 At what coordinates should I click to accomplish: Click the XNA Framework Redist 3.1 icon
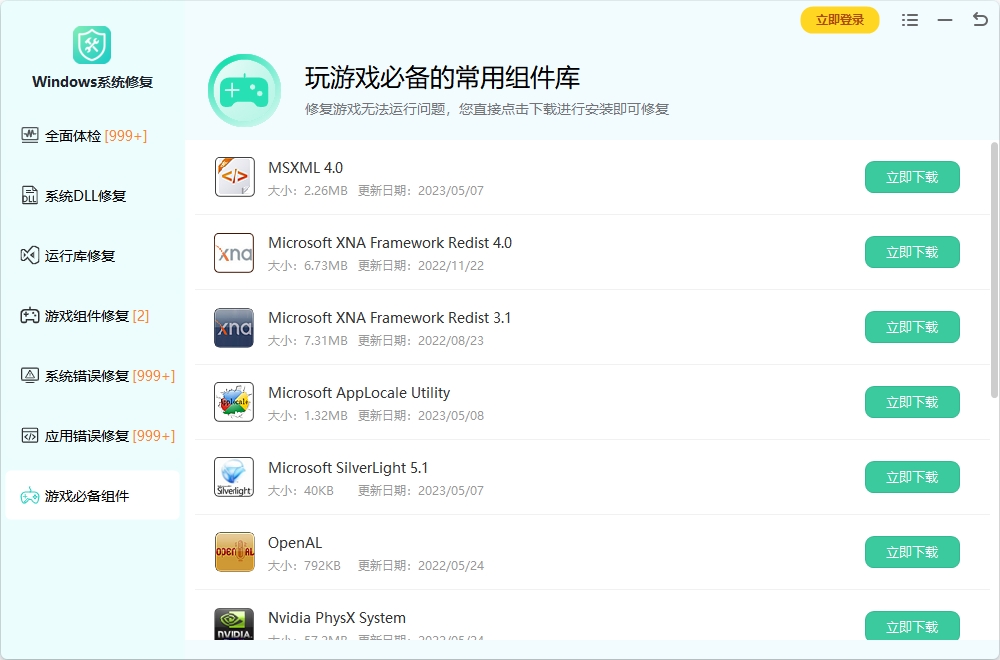[234, 327]
